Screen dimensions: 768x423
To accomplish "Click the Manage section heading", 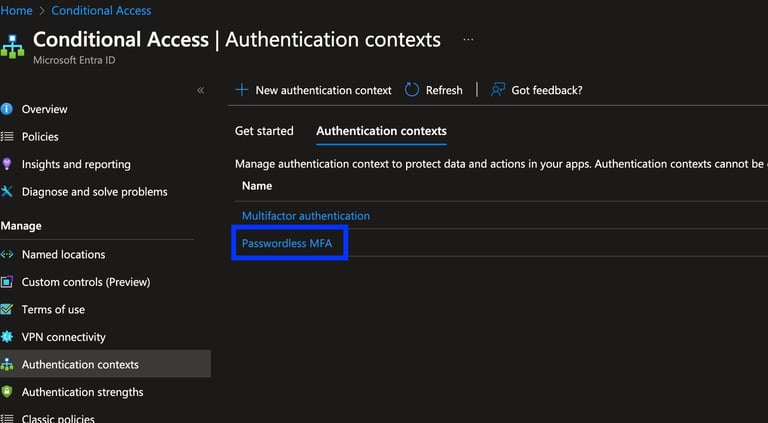I will pyautogui.click(x=21, y=226).
